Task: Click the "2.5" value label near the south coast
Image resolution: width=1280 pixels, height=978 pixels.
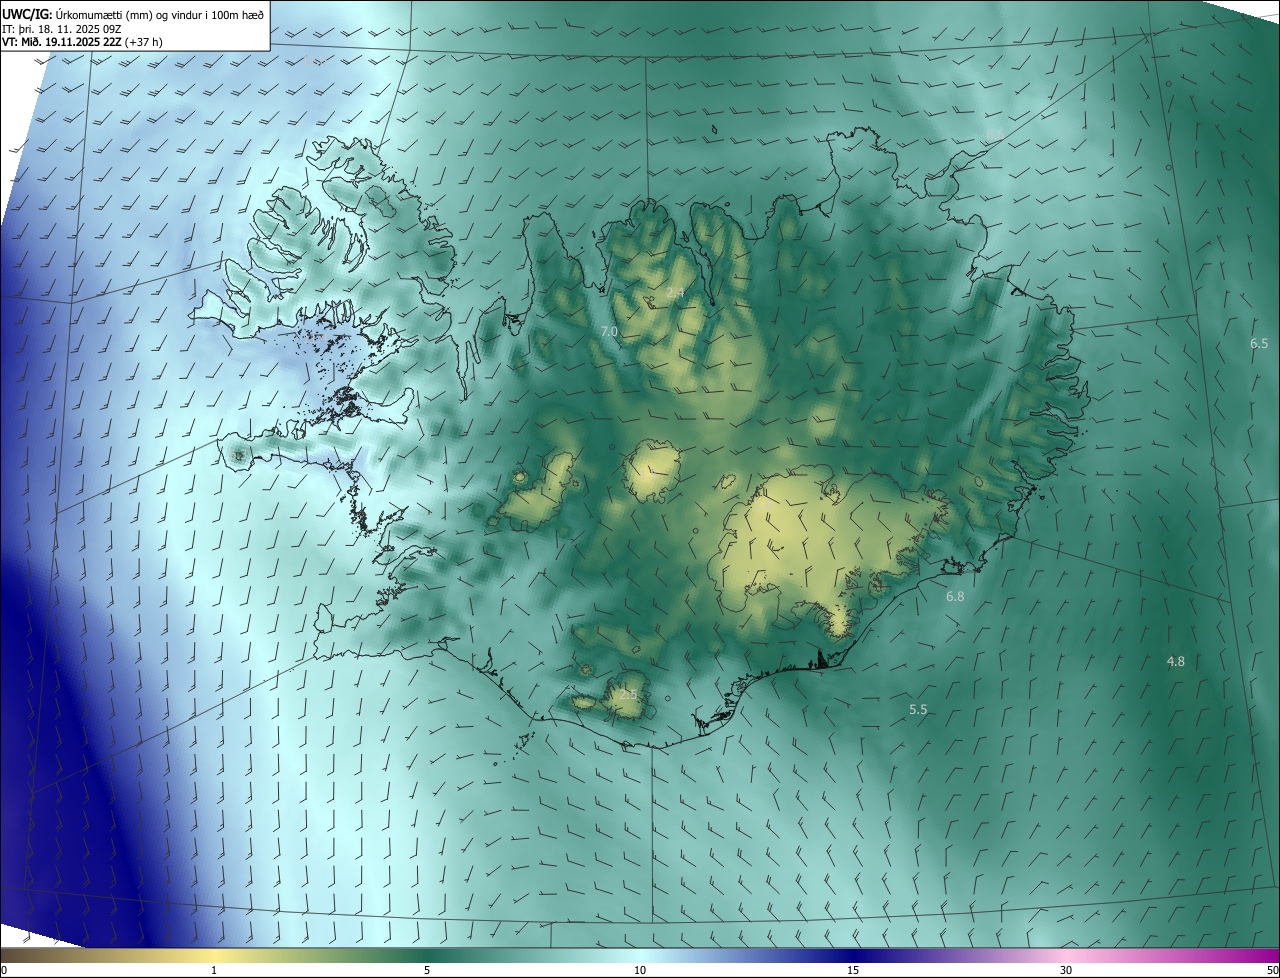Action: [x=628, y=694]
